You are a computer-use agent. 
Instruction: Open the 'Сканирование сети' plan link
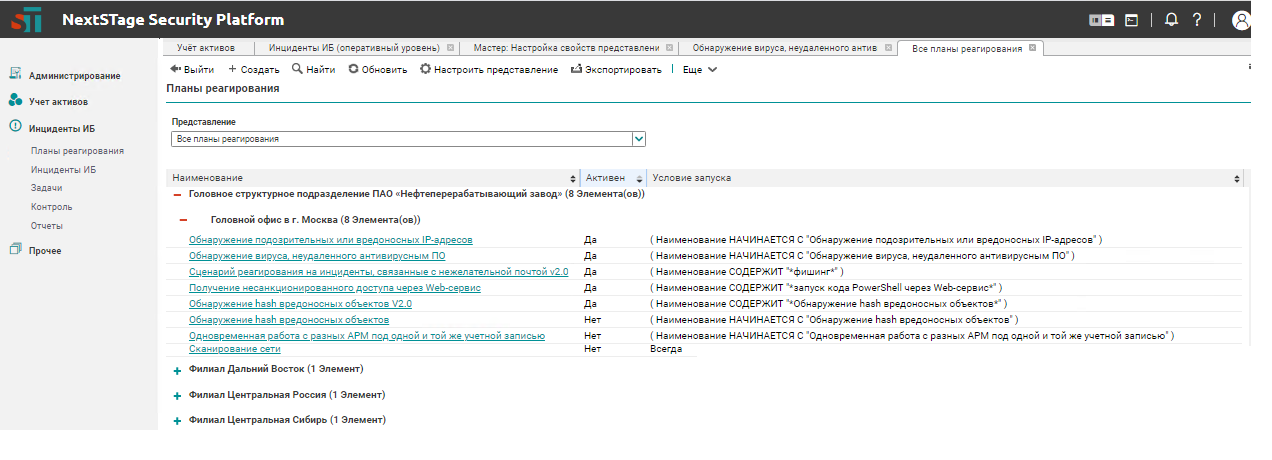point(235,349)
